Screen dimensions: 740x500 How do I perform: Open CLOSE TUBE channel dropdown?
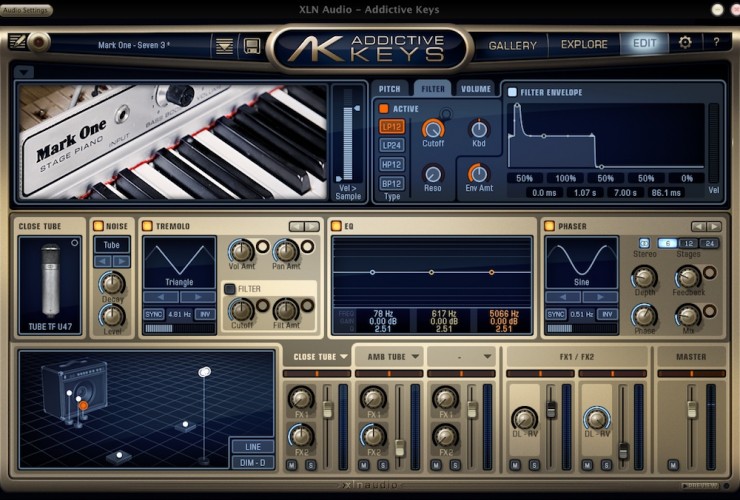[x=344, y=357]
